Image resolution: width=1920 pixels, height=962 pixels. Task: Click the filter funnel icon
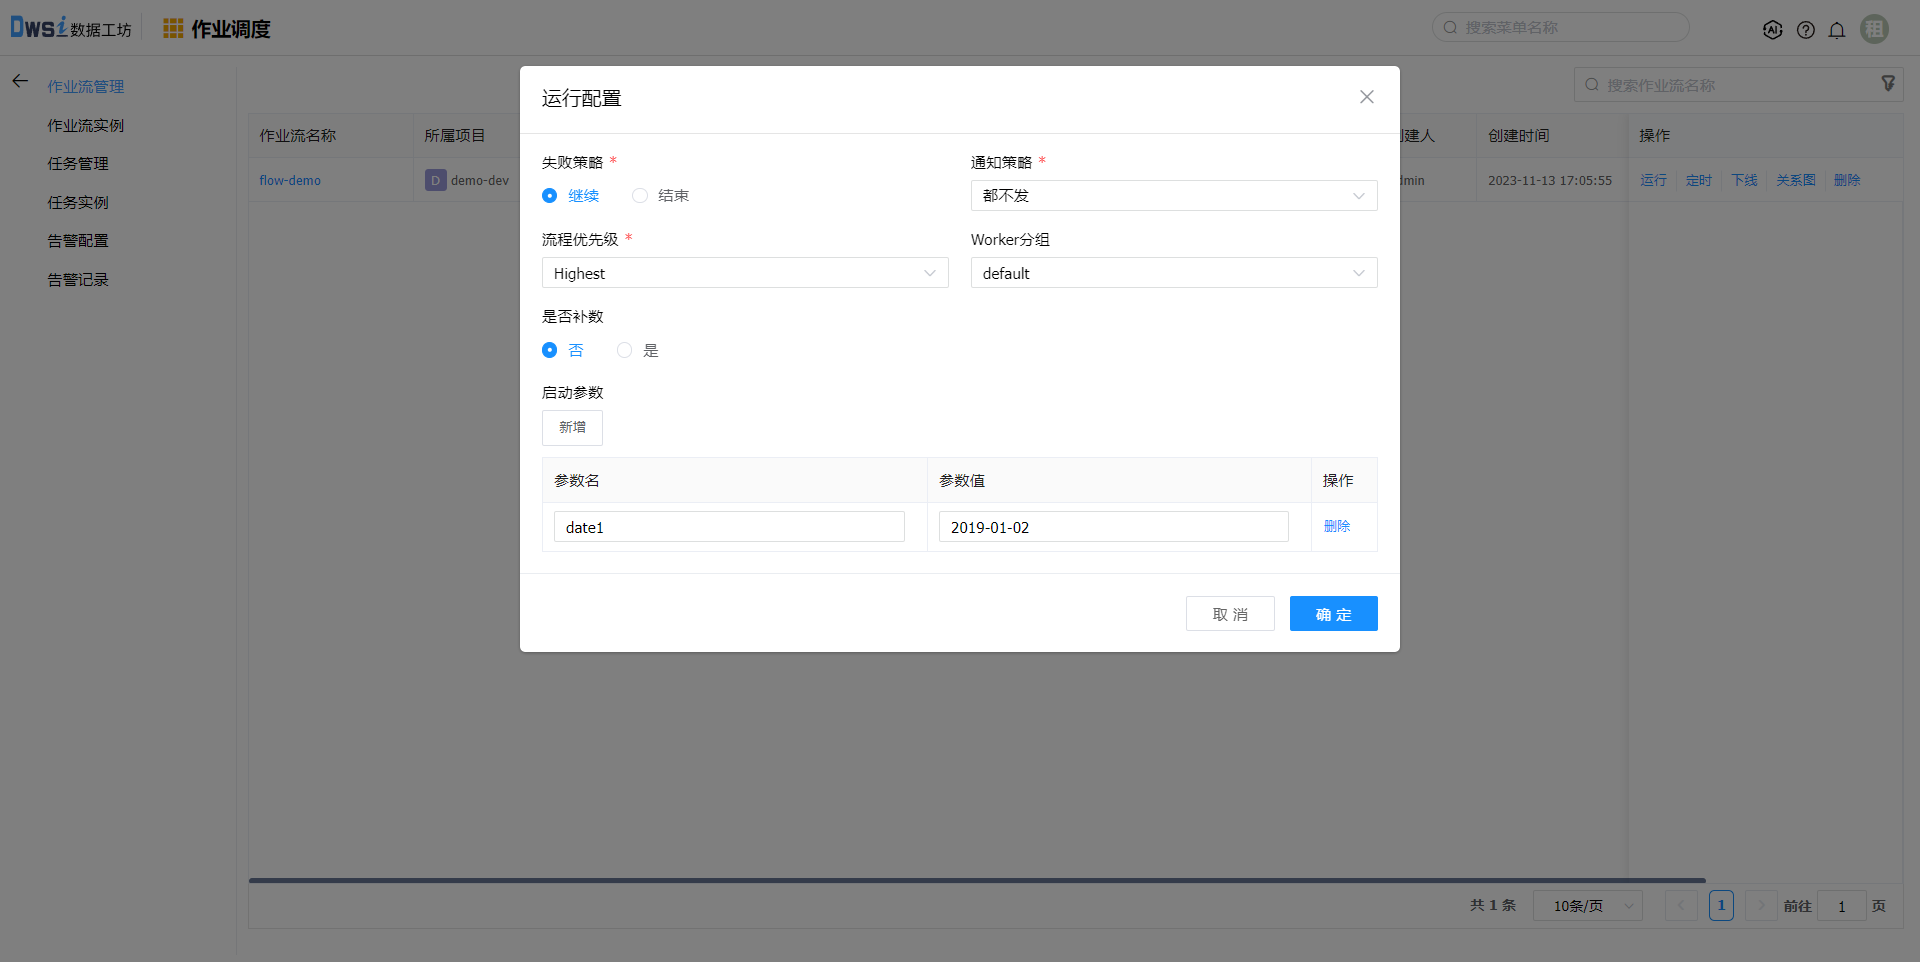coord(1887,84)
